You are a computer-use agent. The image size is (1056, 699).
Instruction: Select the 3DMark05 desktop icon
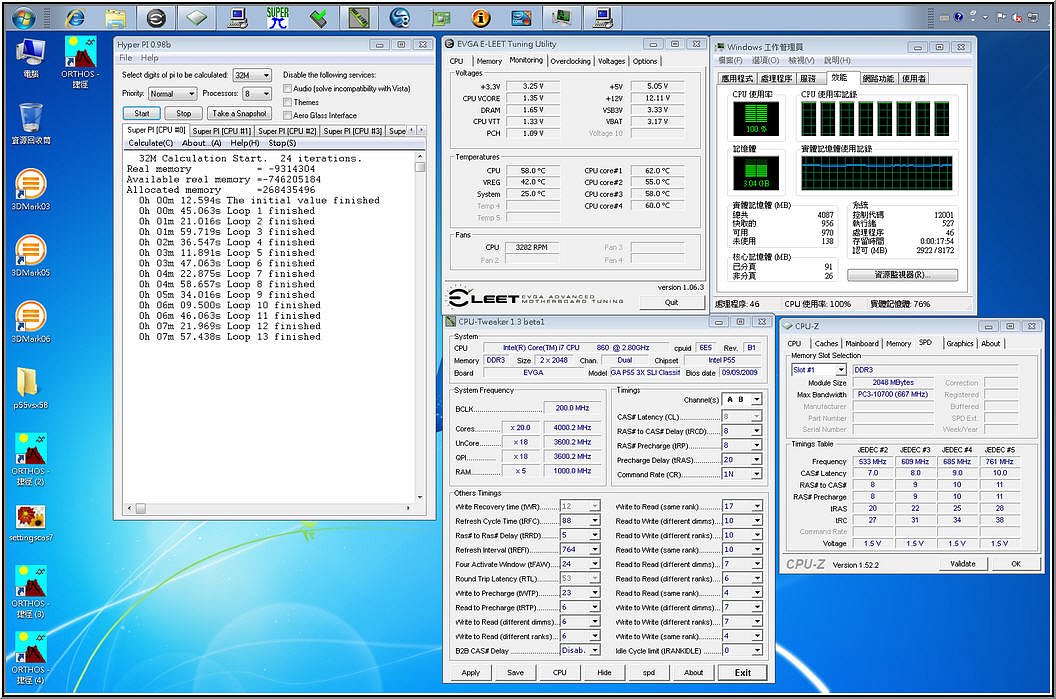click(30, 255)
